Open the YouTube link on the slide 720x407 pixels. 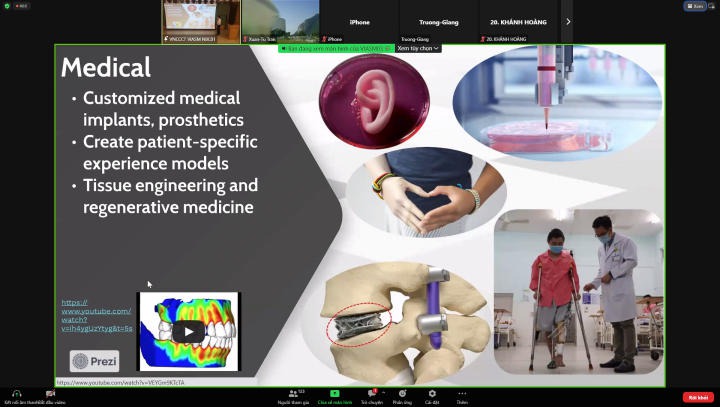pos(96,315)
